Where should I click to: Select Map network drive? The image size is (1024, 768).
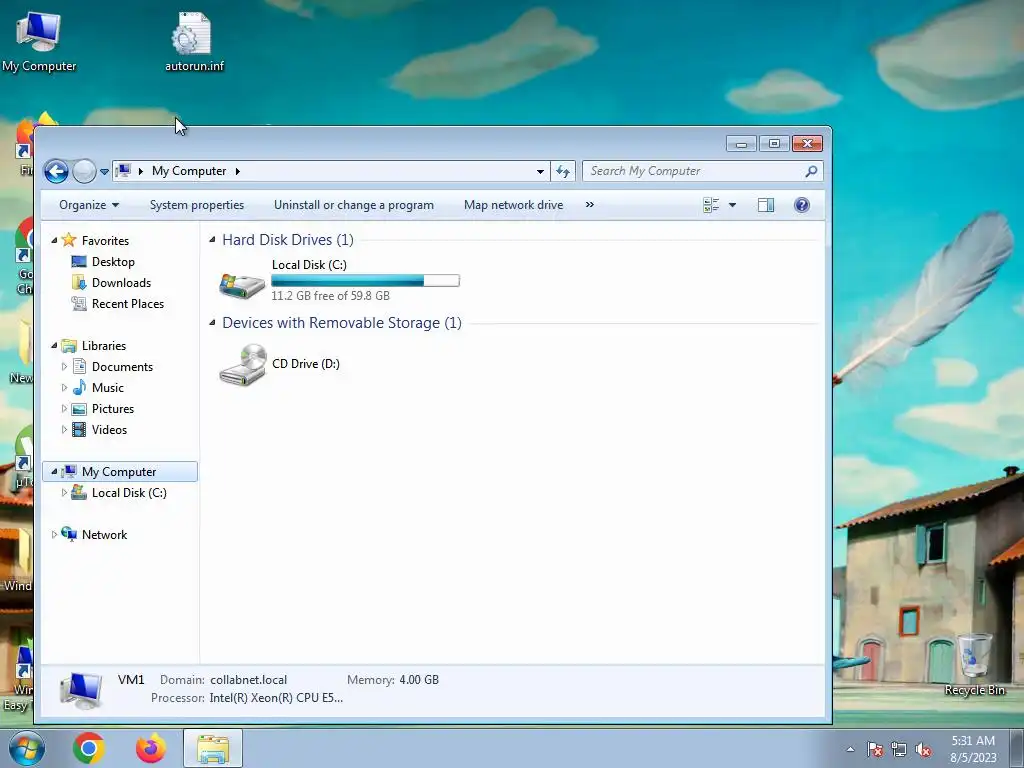(x=513, y=205)
